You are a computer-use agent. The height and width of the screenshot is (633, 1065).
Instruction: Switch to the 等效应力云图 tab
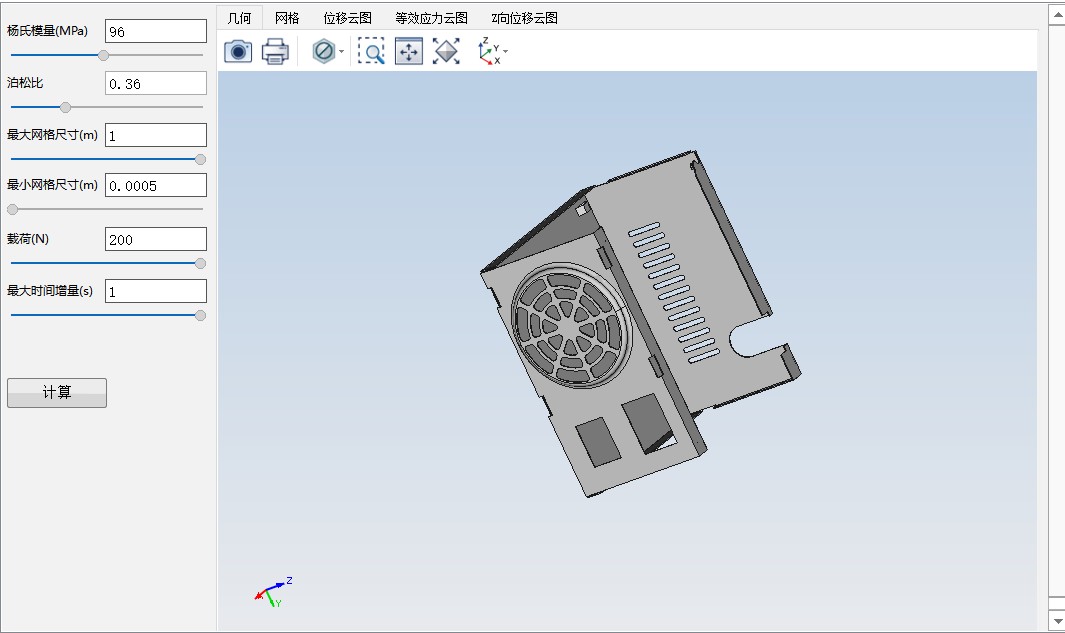tap(431, 18)
